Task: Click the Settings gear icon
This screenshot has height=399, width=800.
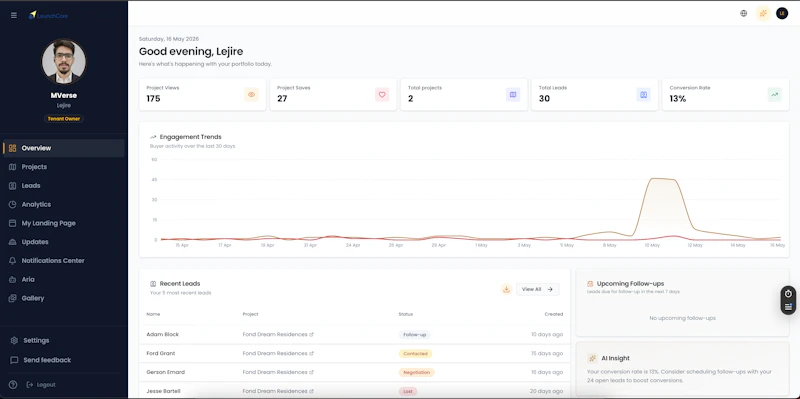Action: (x=14, y=340)
